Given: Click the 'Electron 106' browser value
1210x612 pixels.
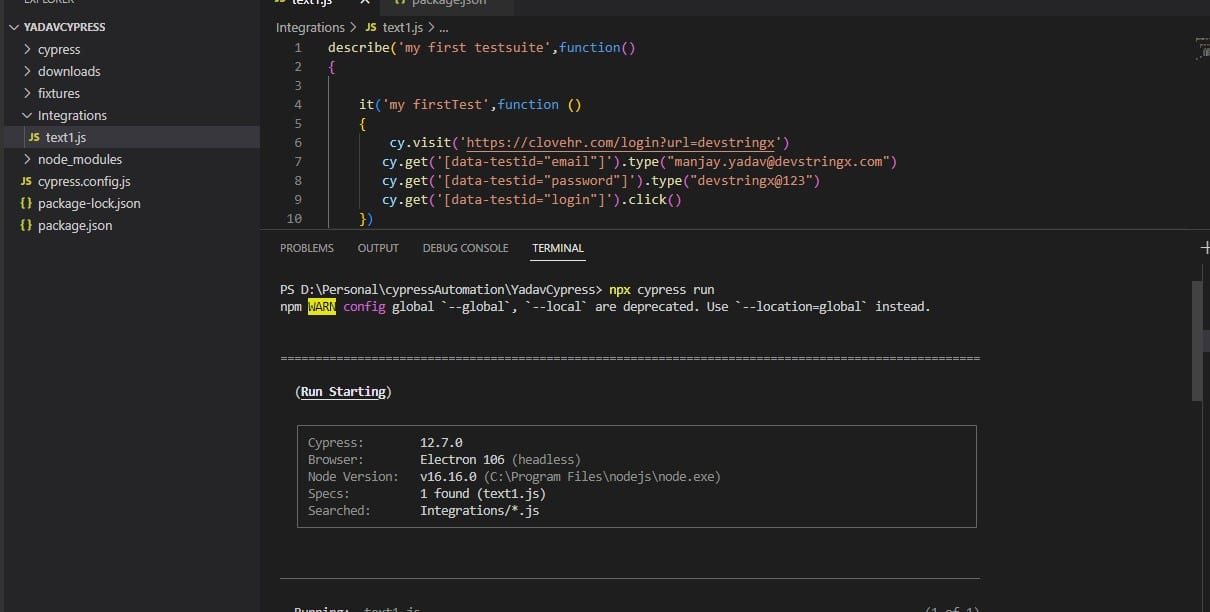Looking at the screenshot, I should 462,459.
